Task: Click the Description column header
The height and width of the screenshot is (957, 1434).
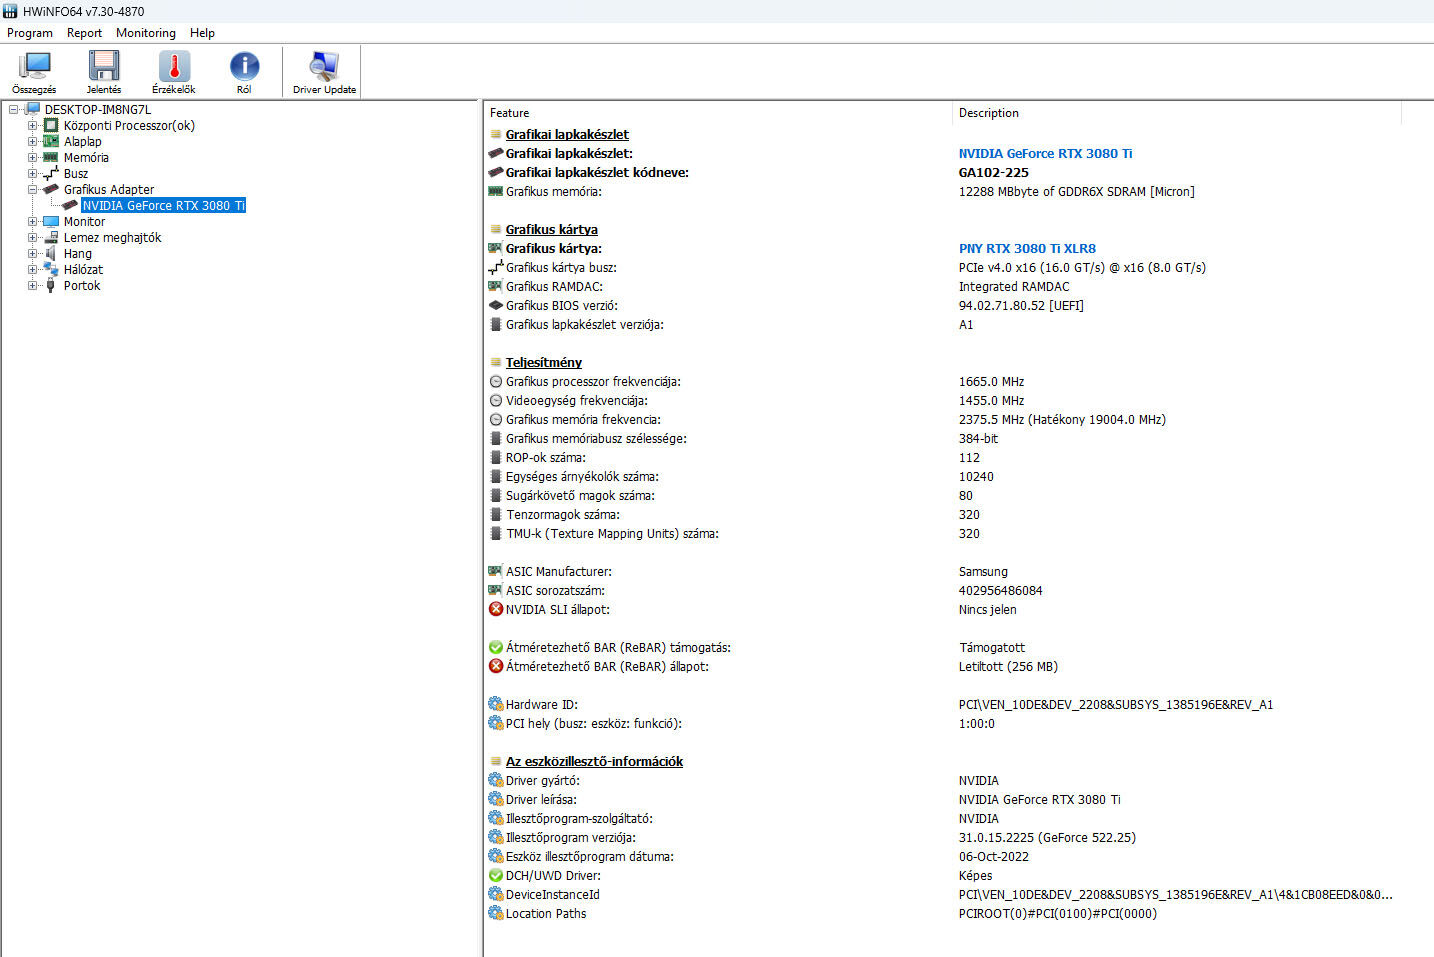Action: pyautogui.click(x=1176, y=113)
